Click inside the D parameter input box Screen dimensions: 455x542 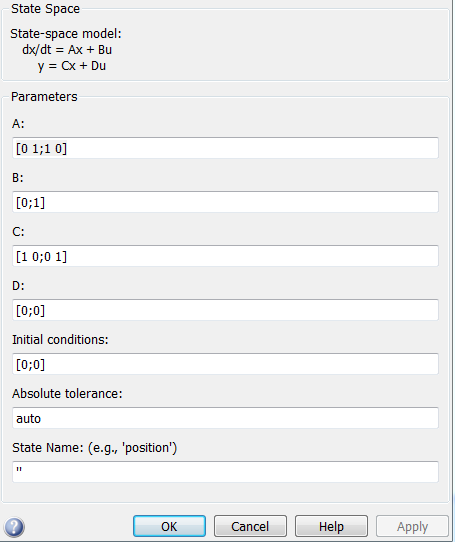(225, 310)
